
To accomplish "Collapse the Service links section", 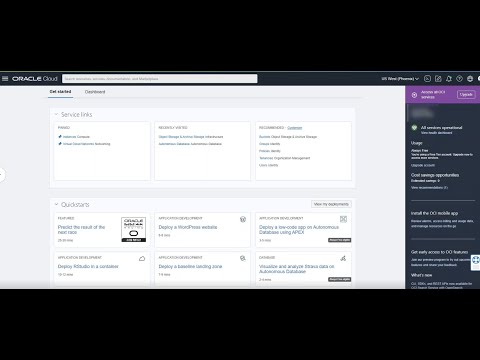I will click(56, 114).
